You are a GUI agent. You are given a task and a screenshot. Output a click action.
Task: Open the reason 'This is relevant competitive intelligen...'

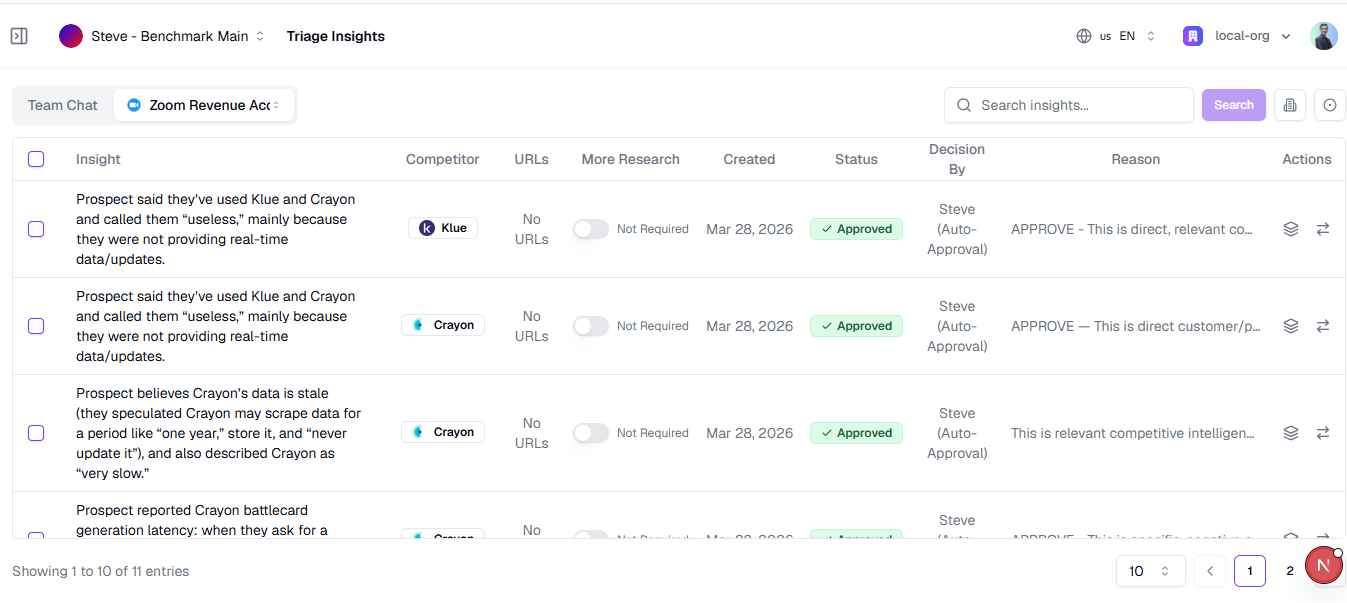1133,433
